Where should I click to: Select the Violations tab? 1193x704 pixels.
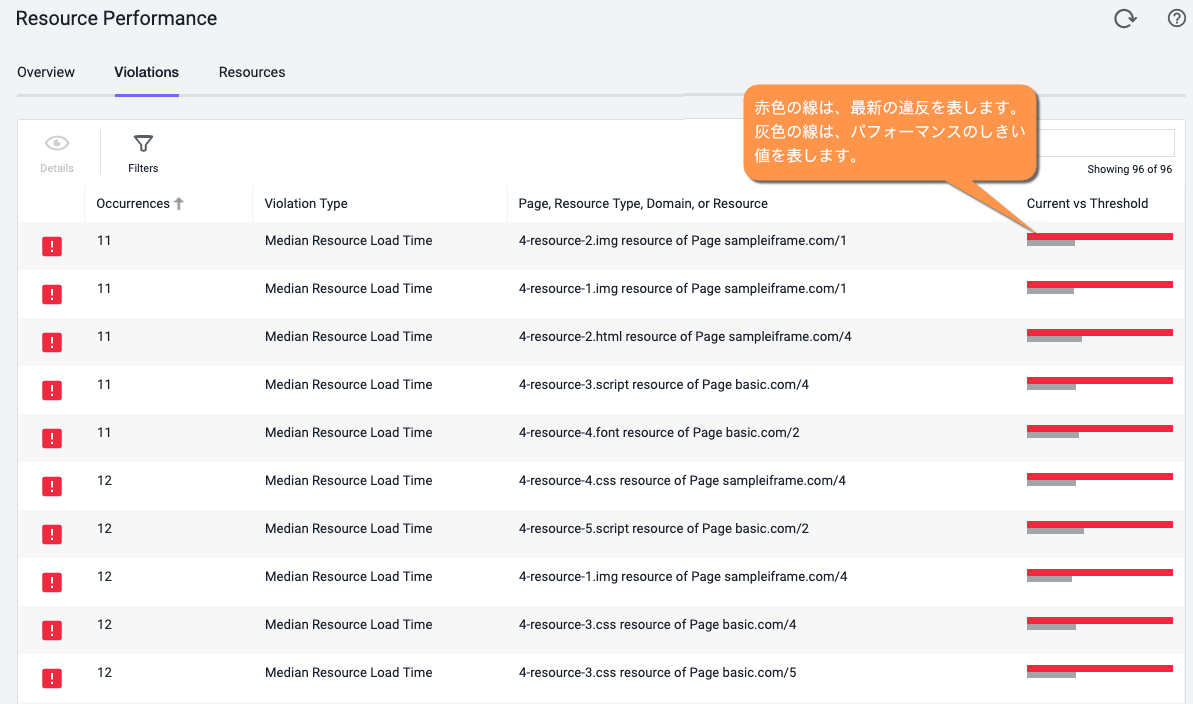coord(146,72)
